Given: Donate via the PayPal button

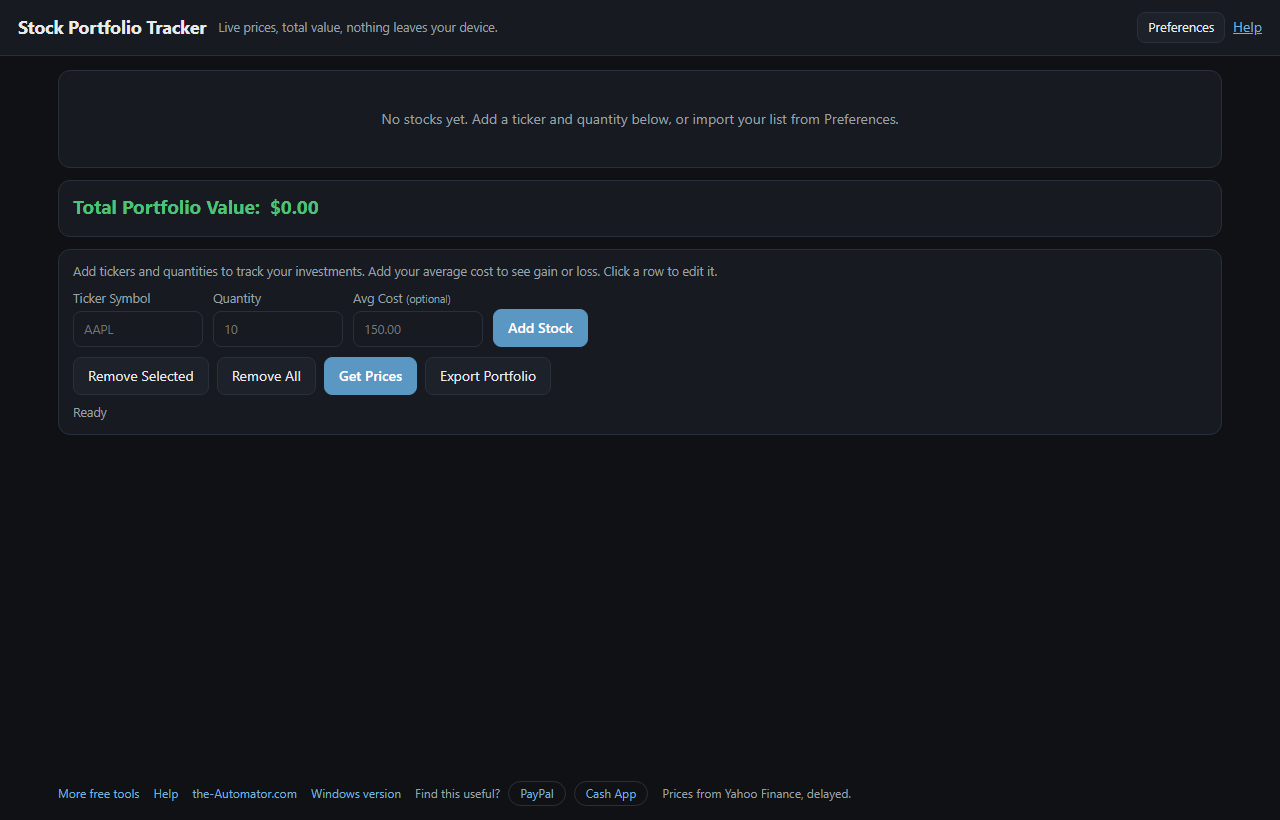Looking at the screenshot, I should tap(537, 794).
